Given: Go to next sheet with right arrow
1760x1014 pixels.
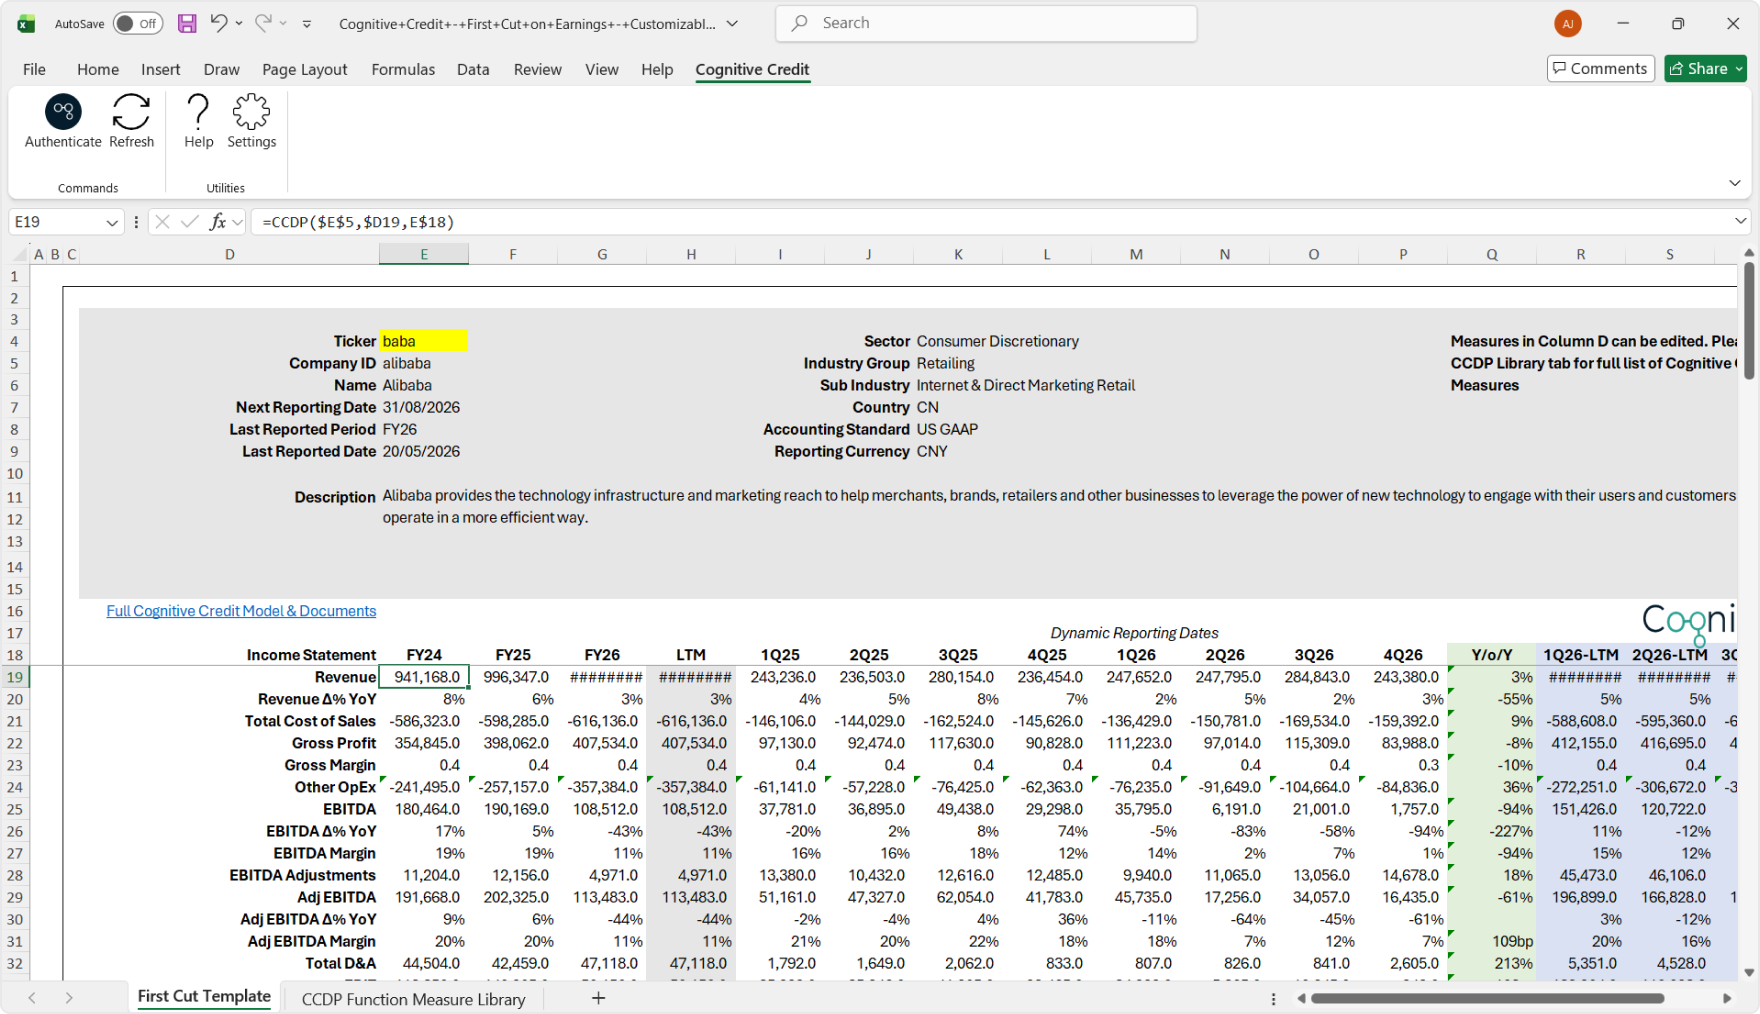Looking at the screenshot, I should tap(69, 998).
